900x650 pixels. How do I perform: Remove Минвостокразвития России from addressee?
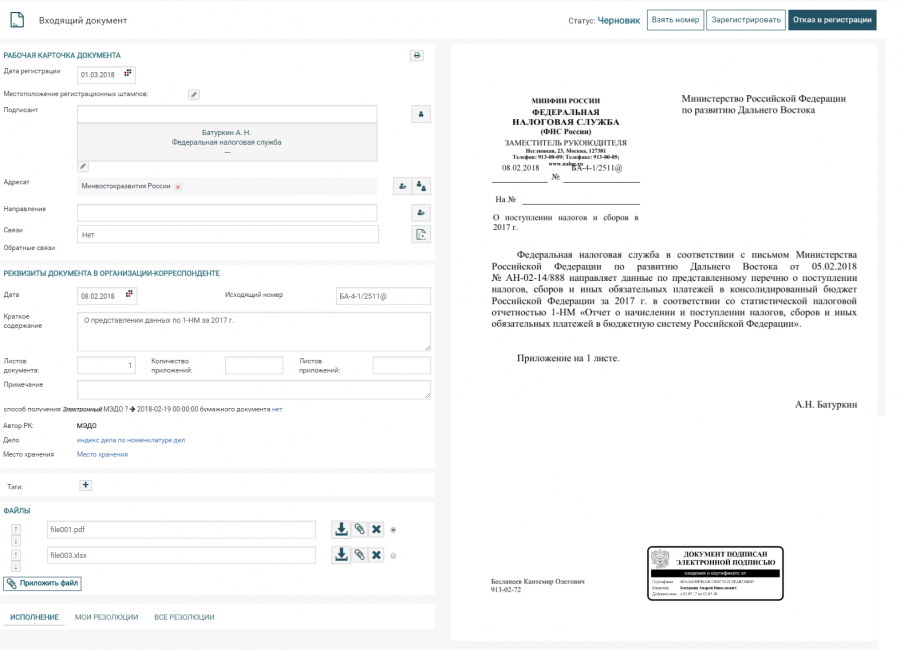[x=178, y=187]
